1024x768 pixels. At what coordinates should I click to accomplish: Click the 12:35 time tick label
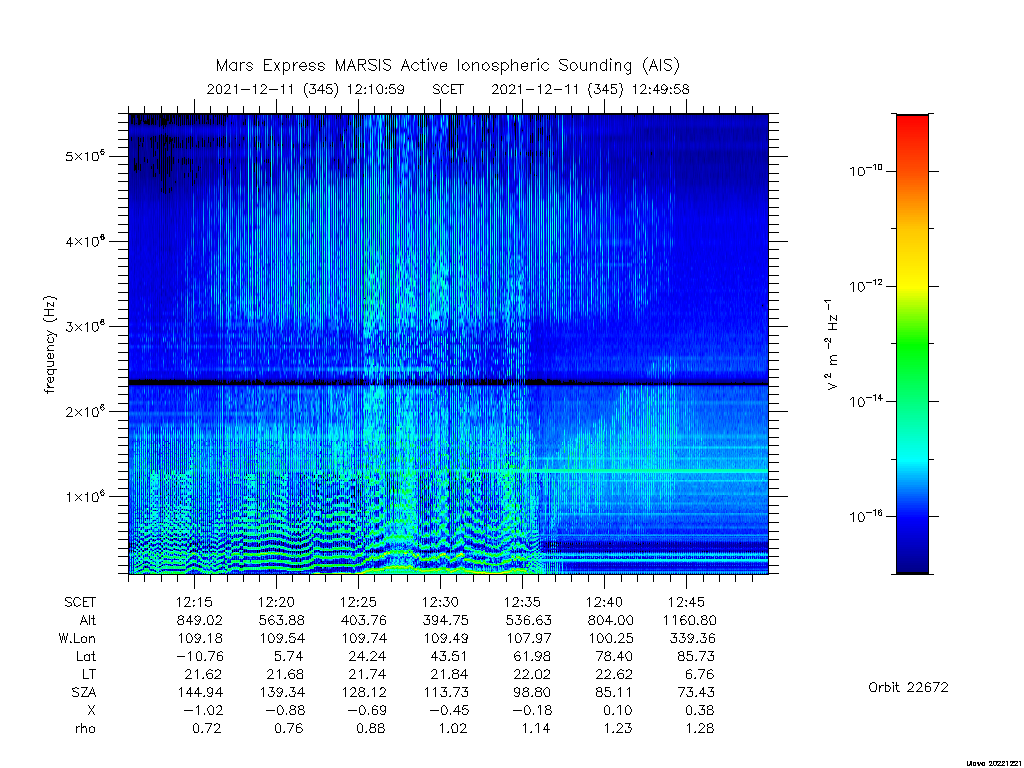point(522,602)
